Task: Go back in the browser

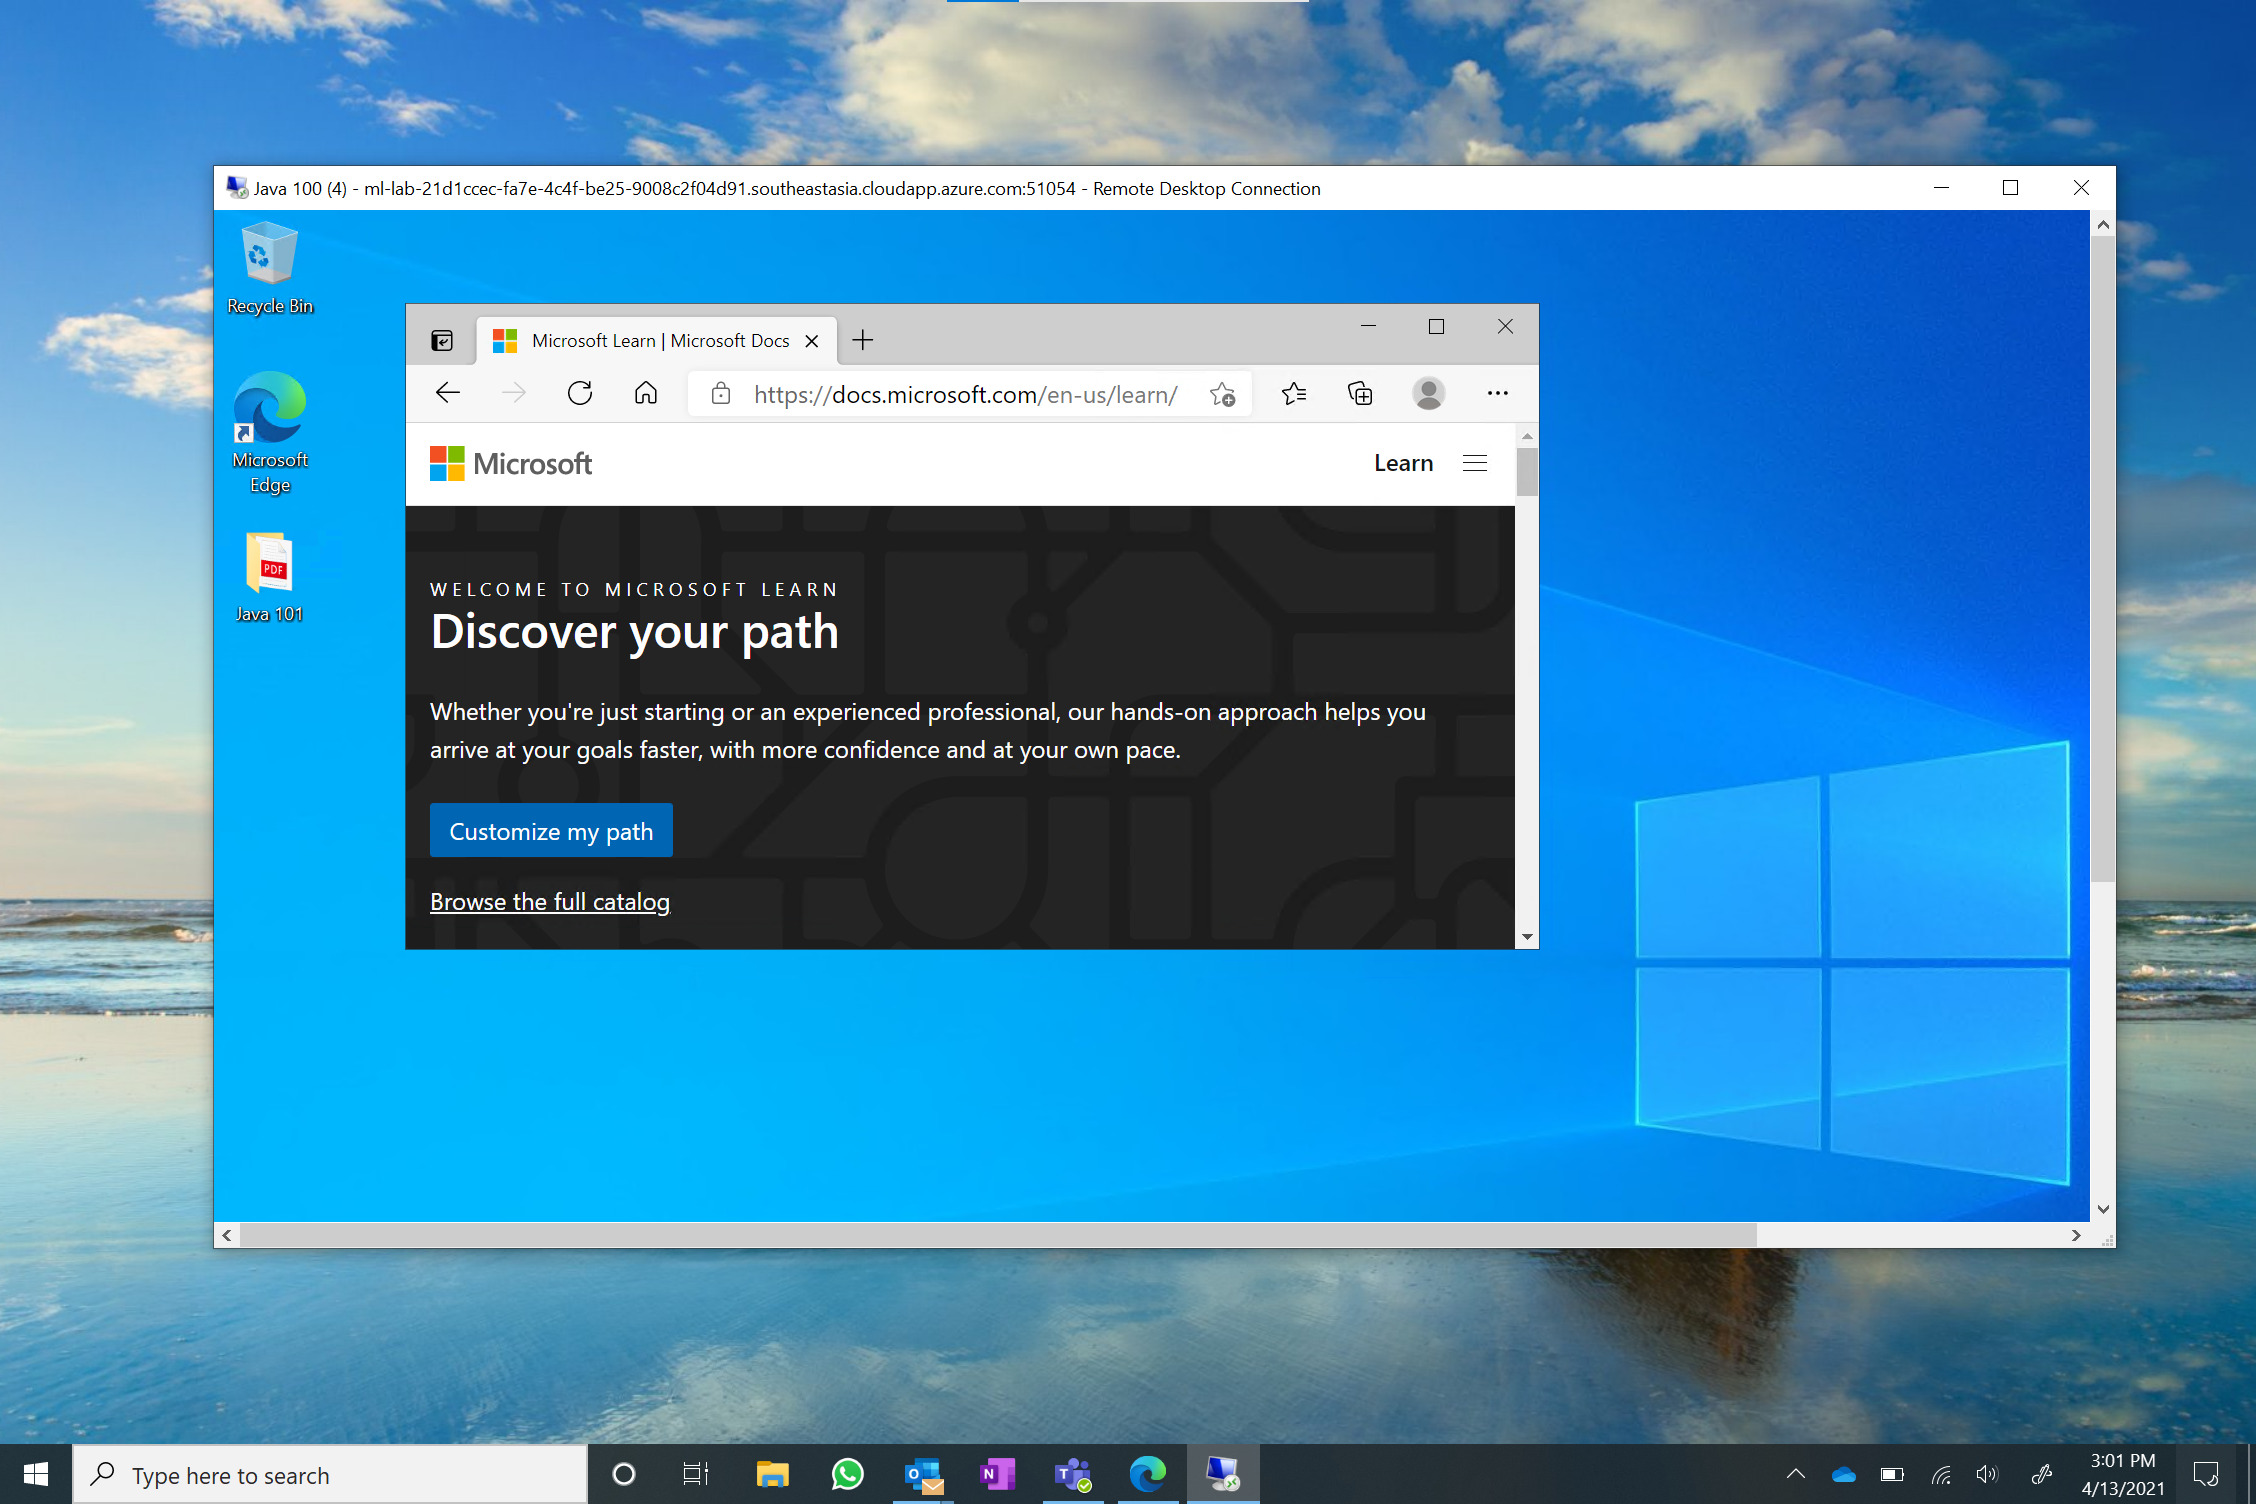Action: 448,393
